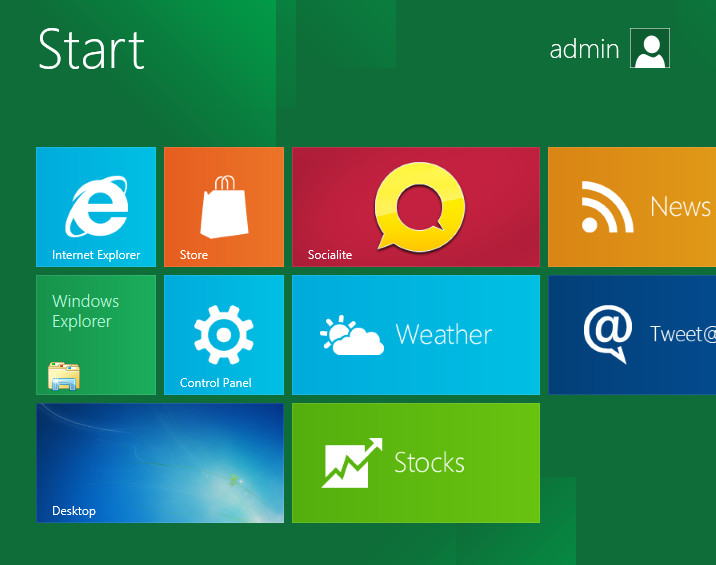Open Windows Explorer tile

click(96, 335)
